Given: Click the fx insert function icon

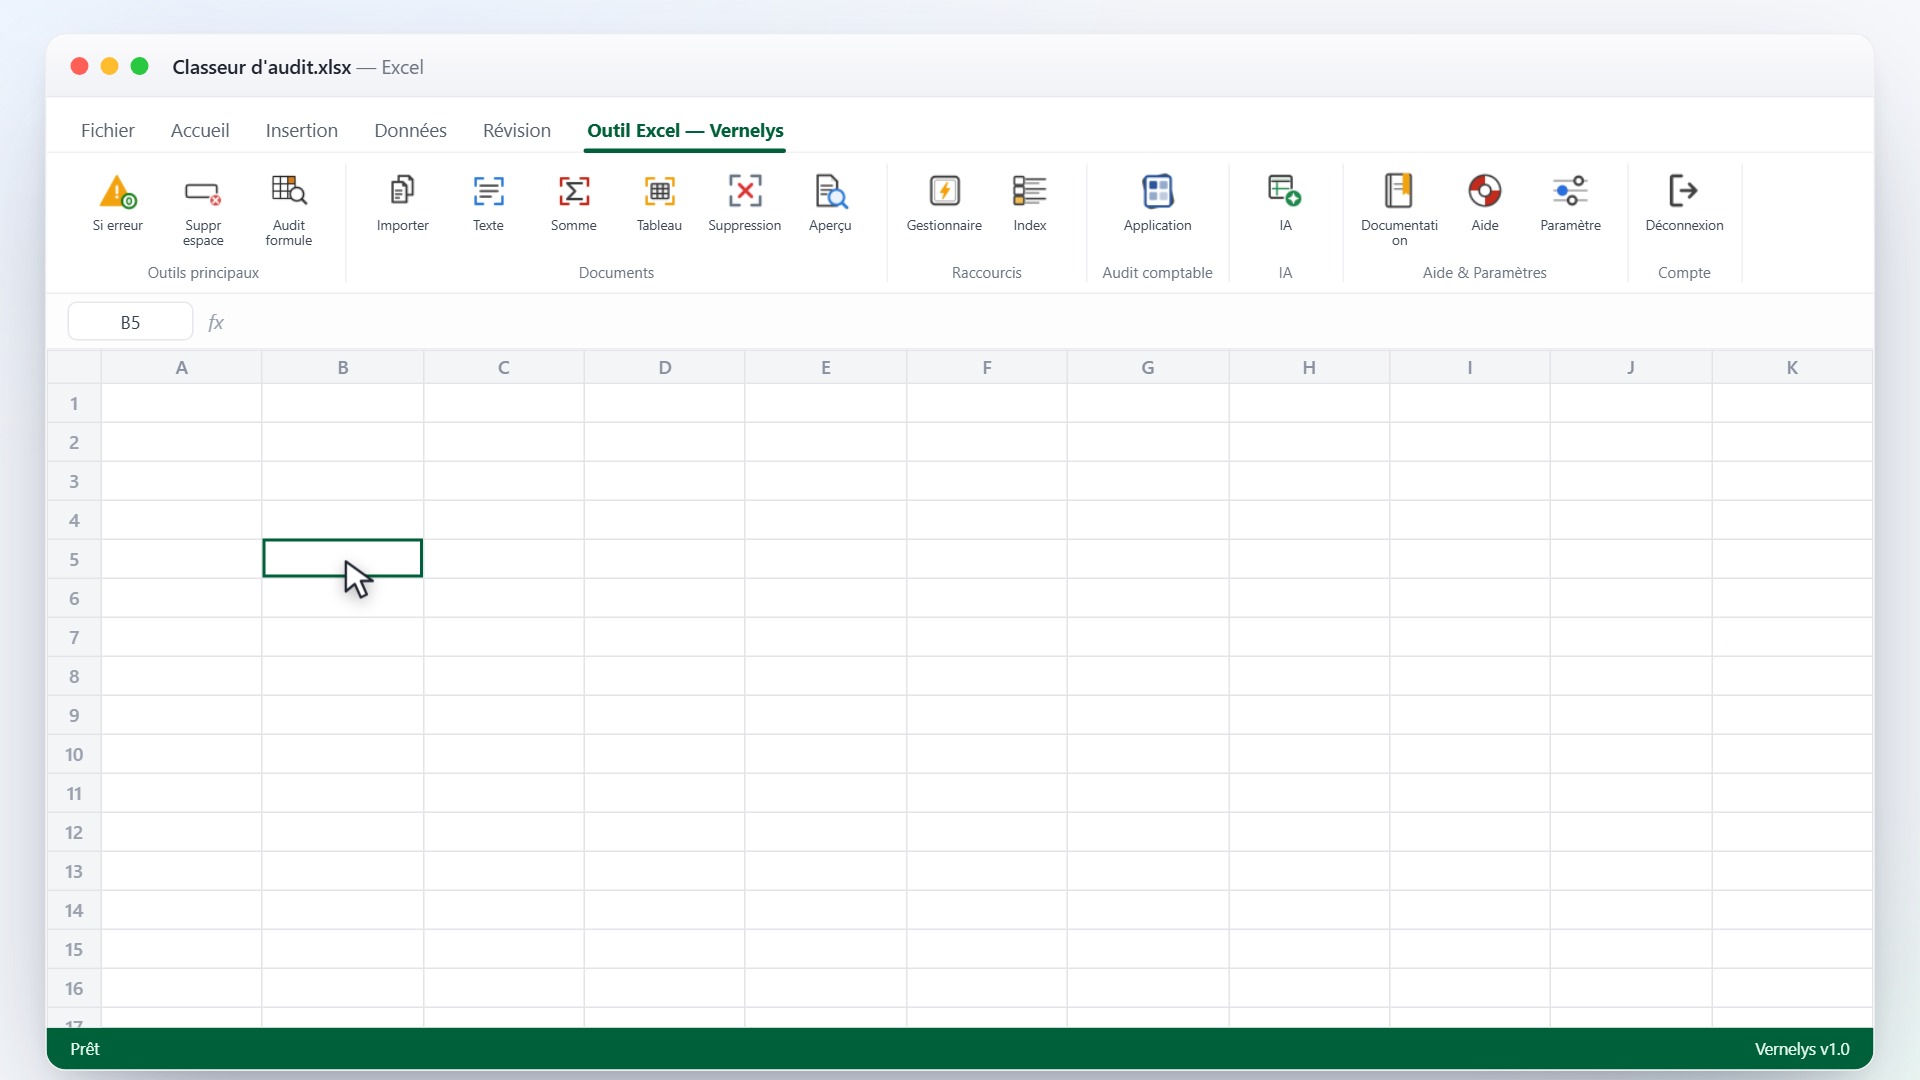Looking at the screenshot, I should 215,322.
